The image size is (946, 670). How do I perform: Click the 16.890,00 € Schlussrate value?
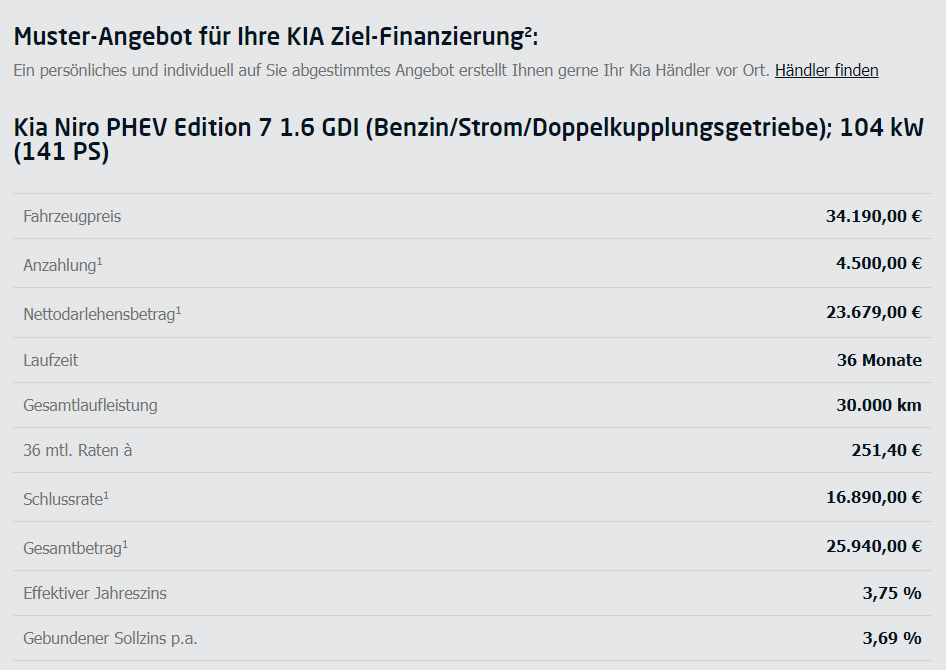click(x=874, y=497)
